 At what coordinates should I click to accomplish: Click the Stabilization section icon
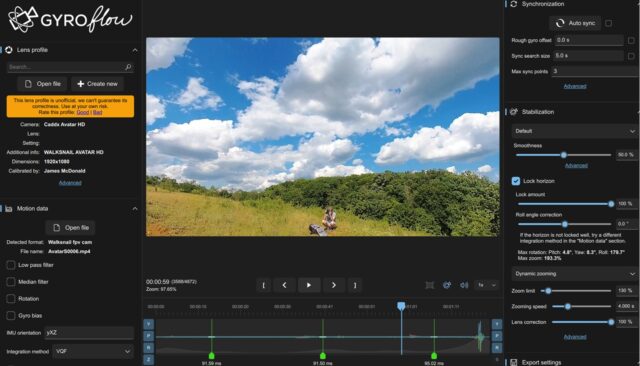(x=513, y=112)
